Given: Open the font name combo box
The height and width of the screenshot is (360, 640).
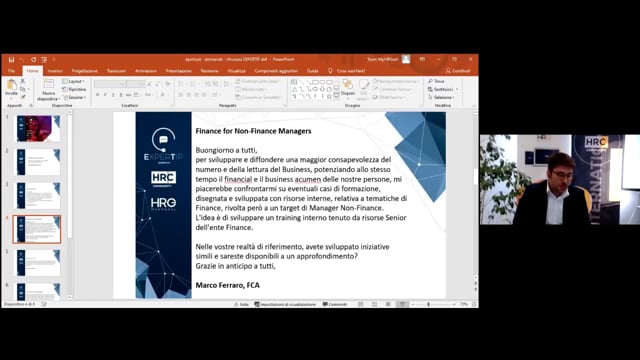Looking at the screenshot, I should coord(110,84).
